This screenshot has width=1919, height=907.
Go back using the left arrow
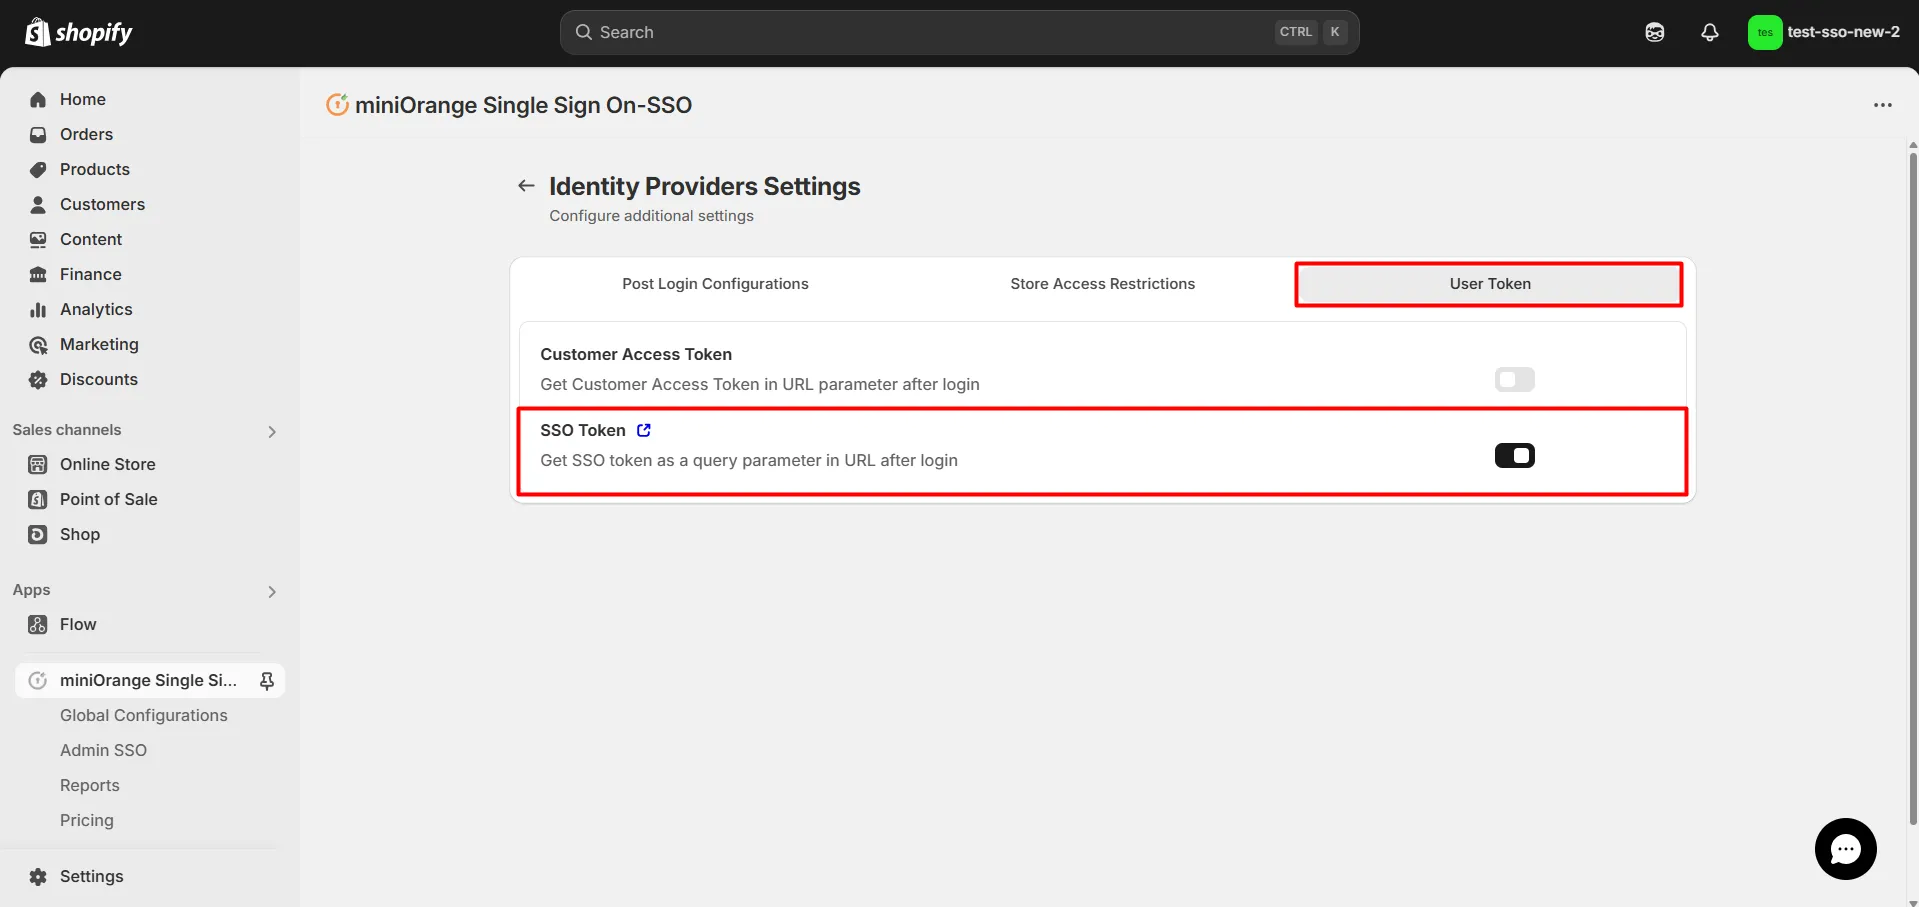pyautogui.click(x=526, y=186)
